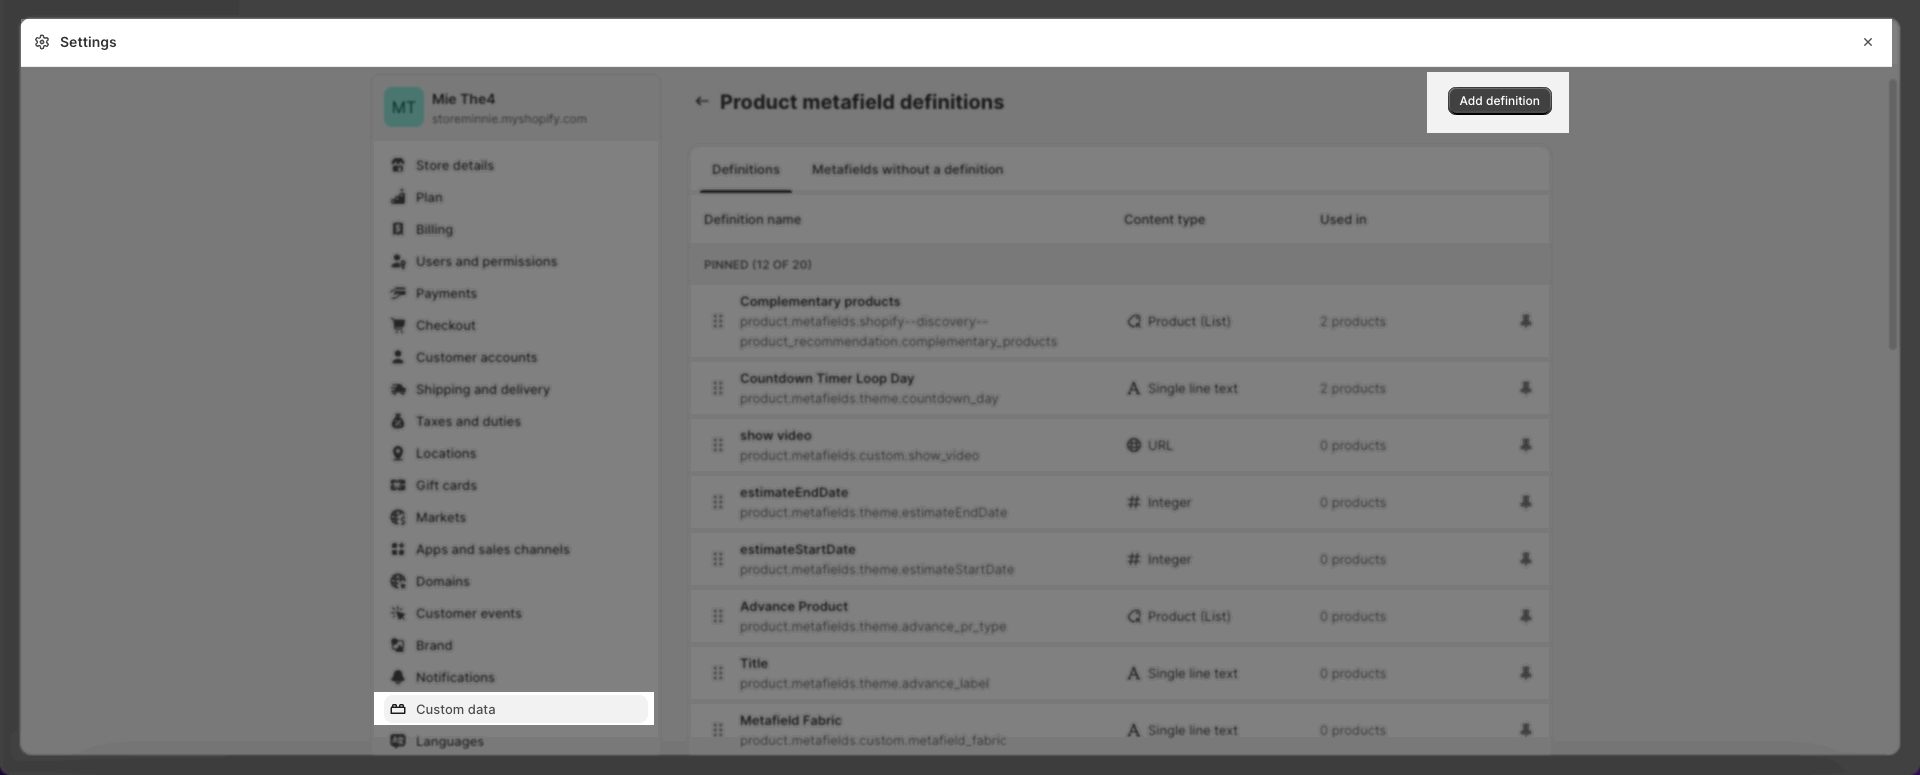The width and height of the screenshot is (1920, 775).
Task: Click the Checkout cart icon
Action: click(x=398, y=325)
